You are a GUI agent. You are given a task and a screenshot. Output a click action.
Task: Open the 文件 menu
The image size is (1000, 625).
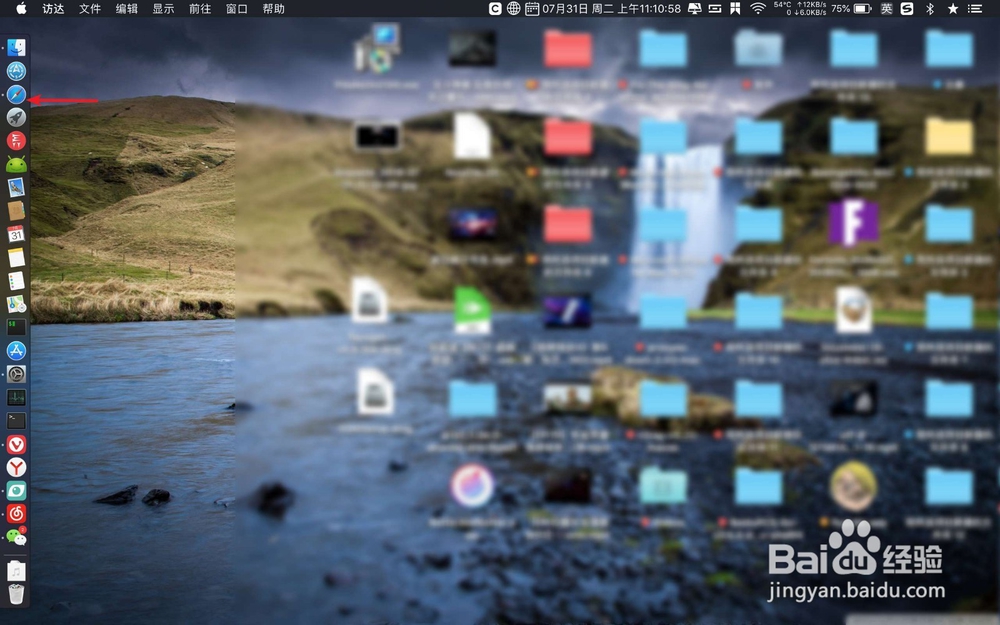[90, 8]
